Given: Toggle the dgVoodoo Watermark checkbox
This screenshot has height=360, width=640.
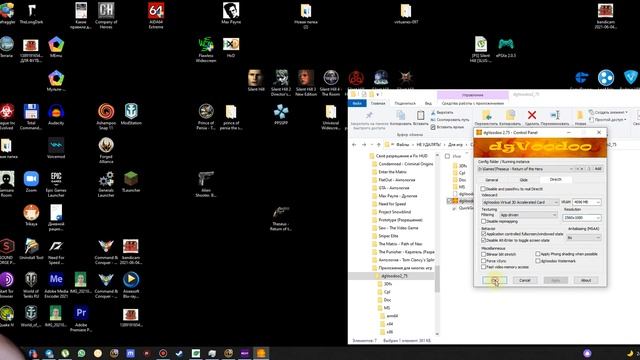Looking at the screenshot, I should tap(538, 260).
